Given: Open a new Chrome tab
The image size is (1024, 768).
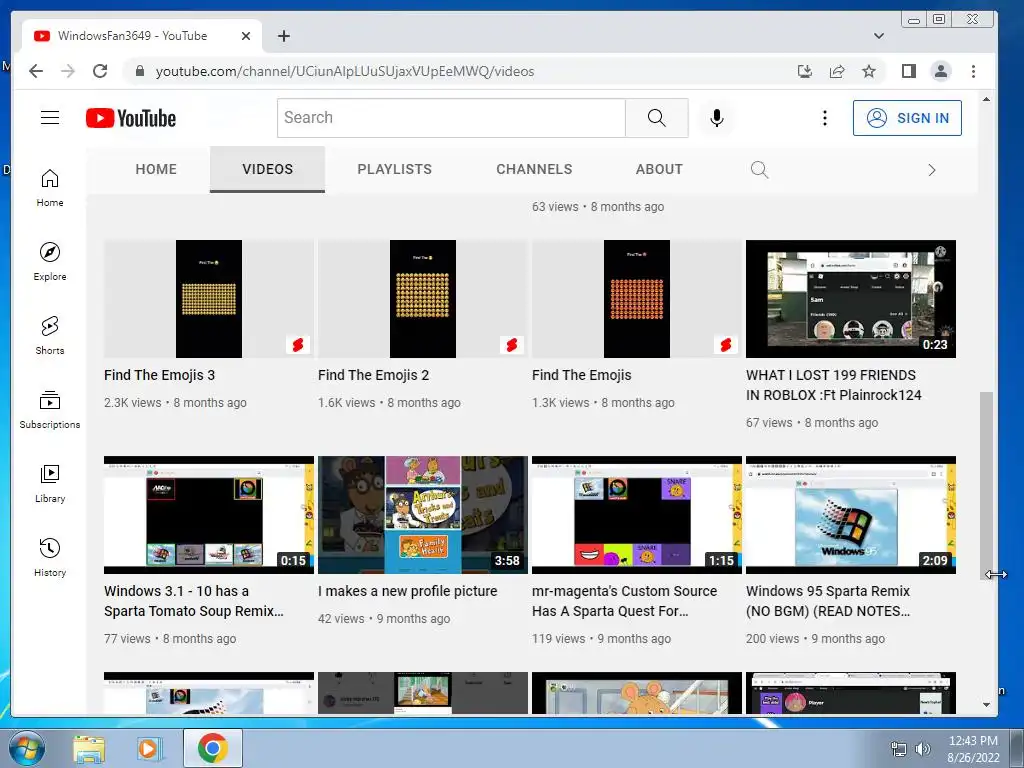Looking at the screenshot, I should [x=283, y=36].
